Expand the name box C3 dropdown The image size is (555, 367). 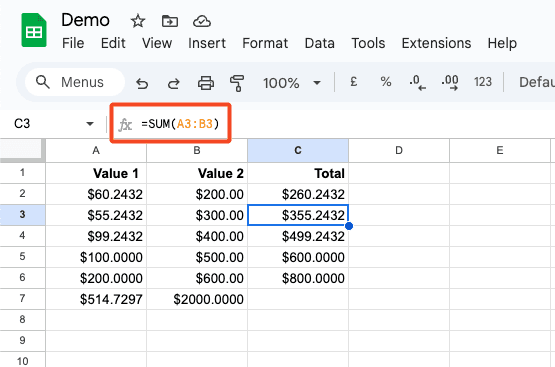pos(90,124)
